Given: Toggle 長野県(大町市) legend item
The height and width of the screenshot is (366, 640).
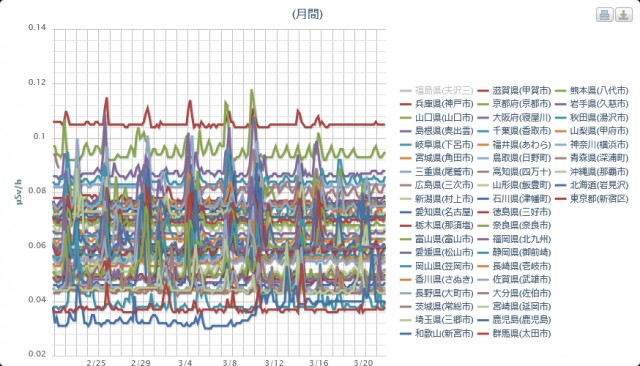Looking at the screenshot, I should pyautogui.click(x=436, y=293).
